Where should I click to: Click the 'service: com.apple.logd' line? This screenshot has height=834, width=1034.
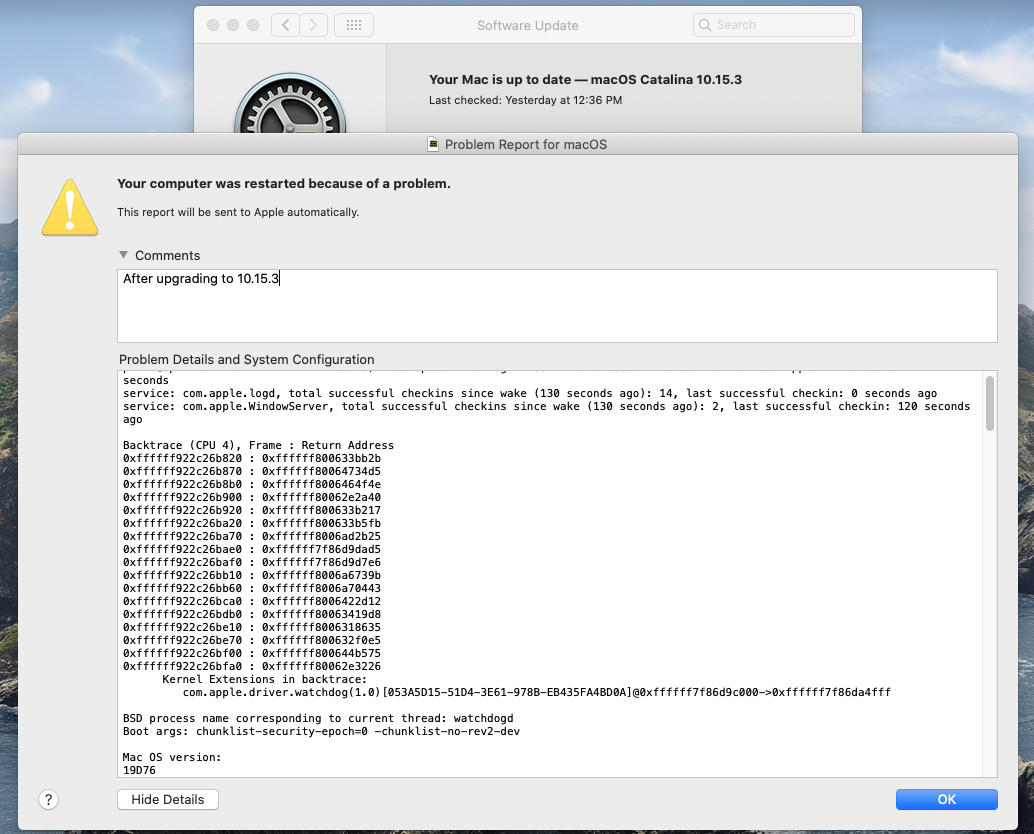(530, 394)
